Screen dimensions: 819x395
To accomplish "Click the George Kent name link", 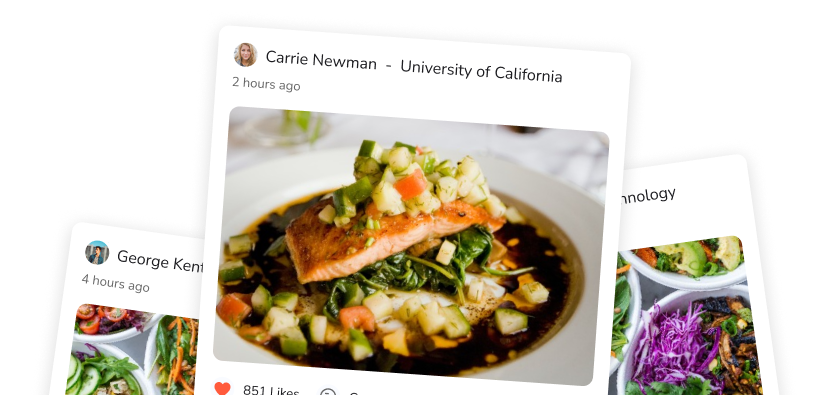I will 159,261.
